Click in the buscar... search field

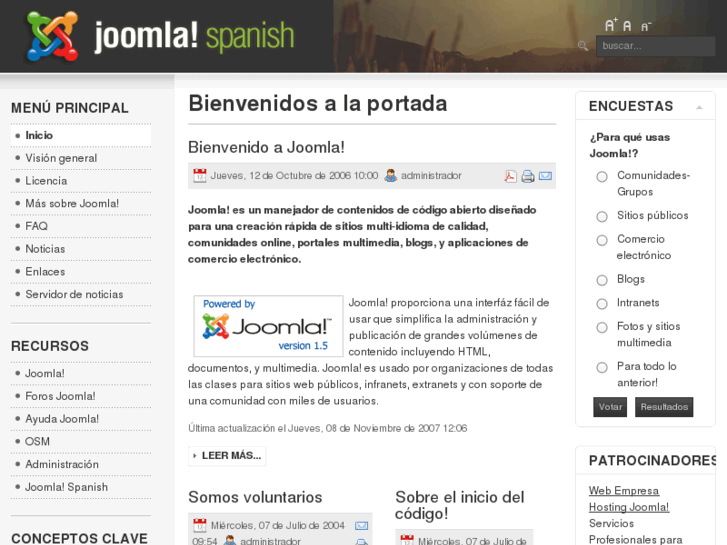[655, 46]
